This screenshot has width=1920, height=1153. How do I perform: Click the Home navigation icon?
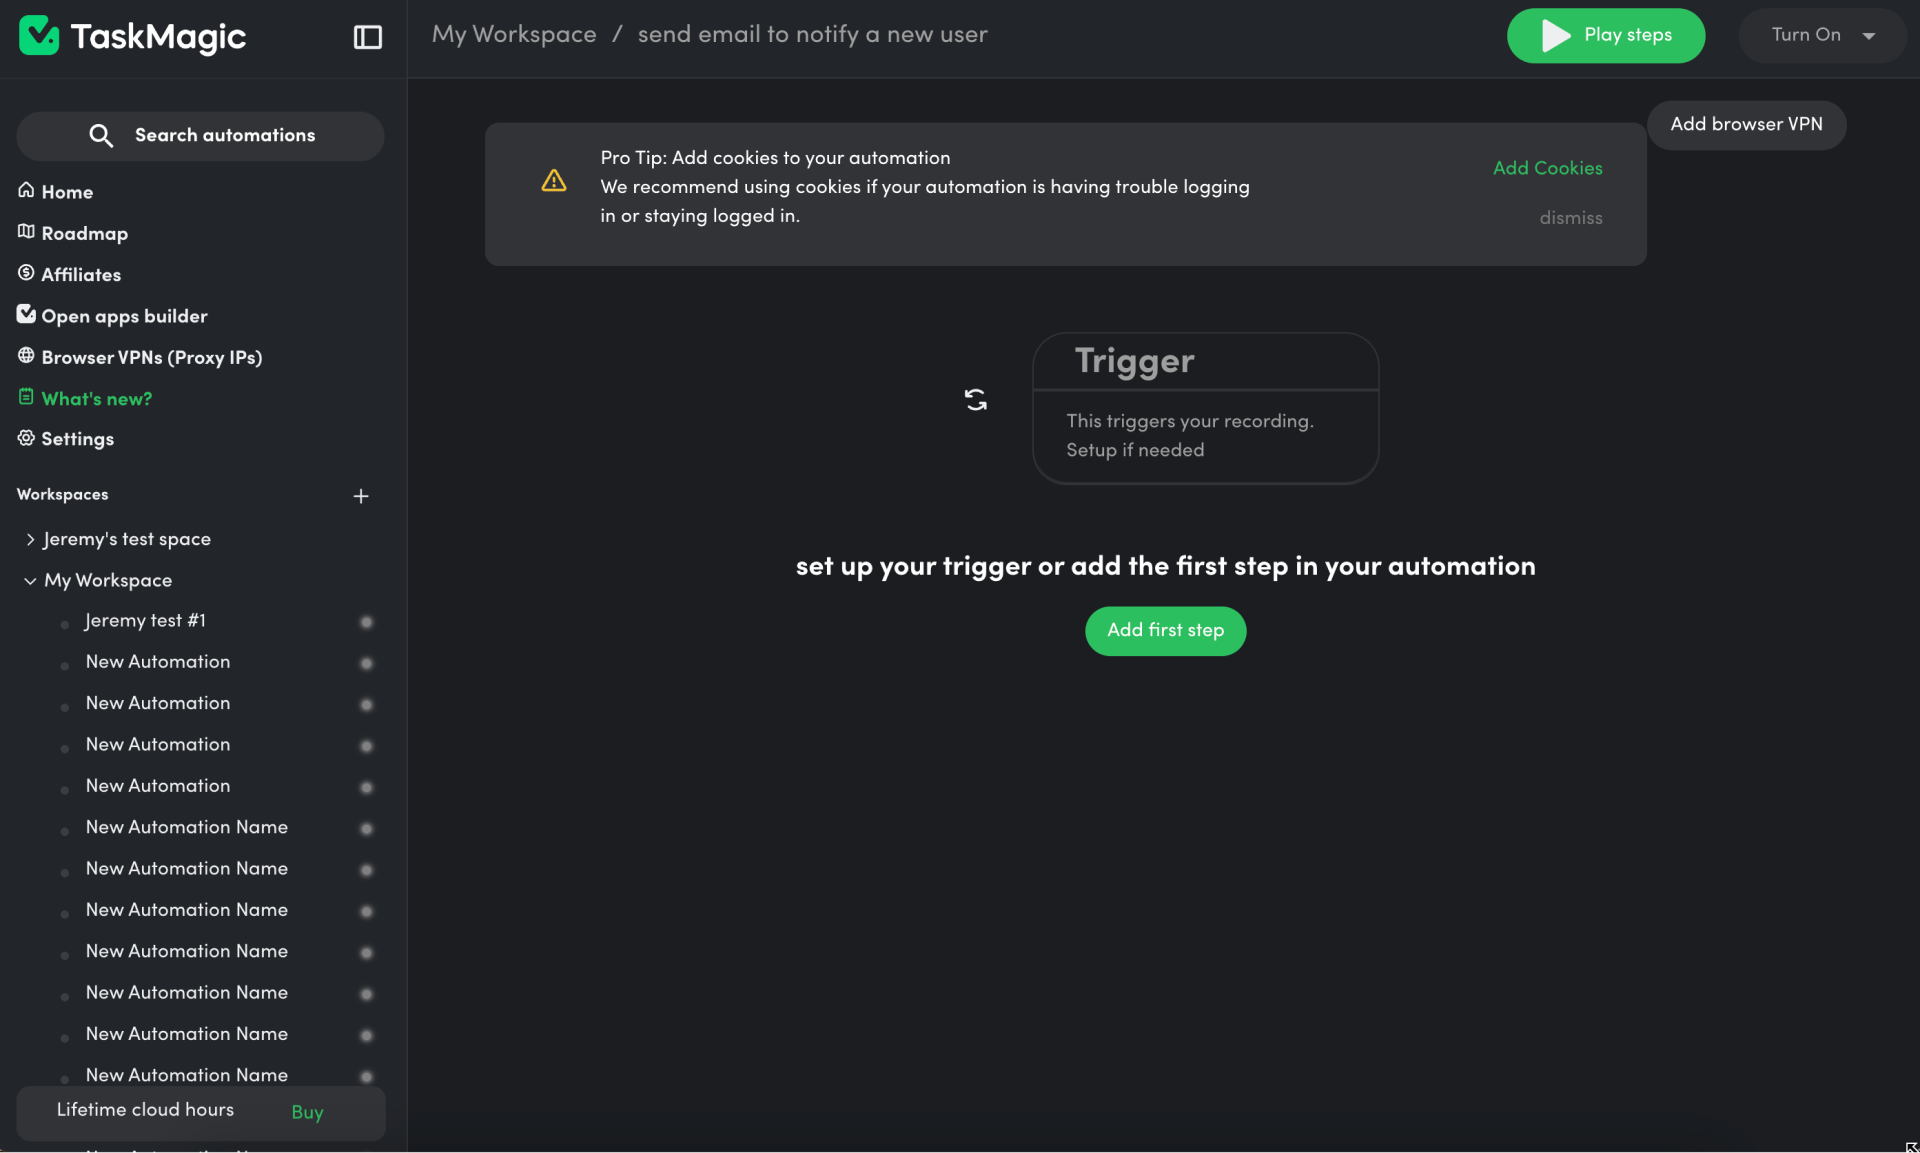25,191
